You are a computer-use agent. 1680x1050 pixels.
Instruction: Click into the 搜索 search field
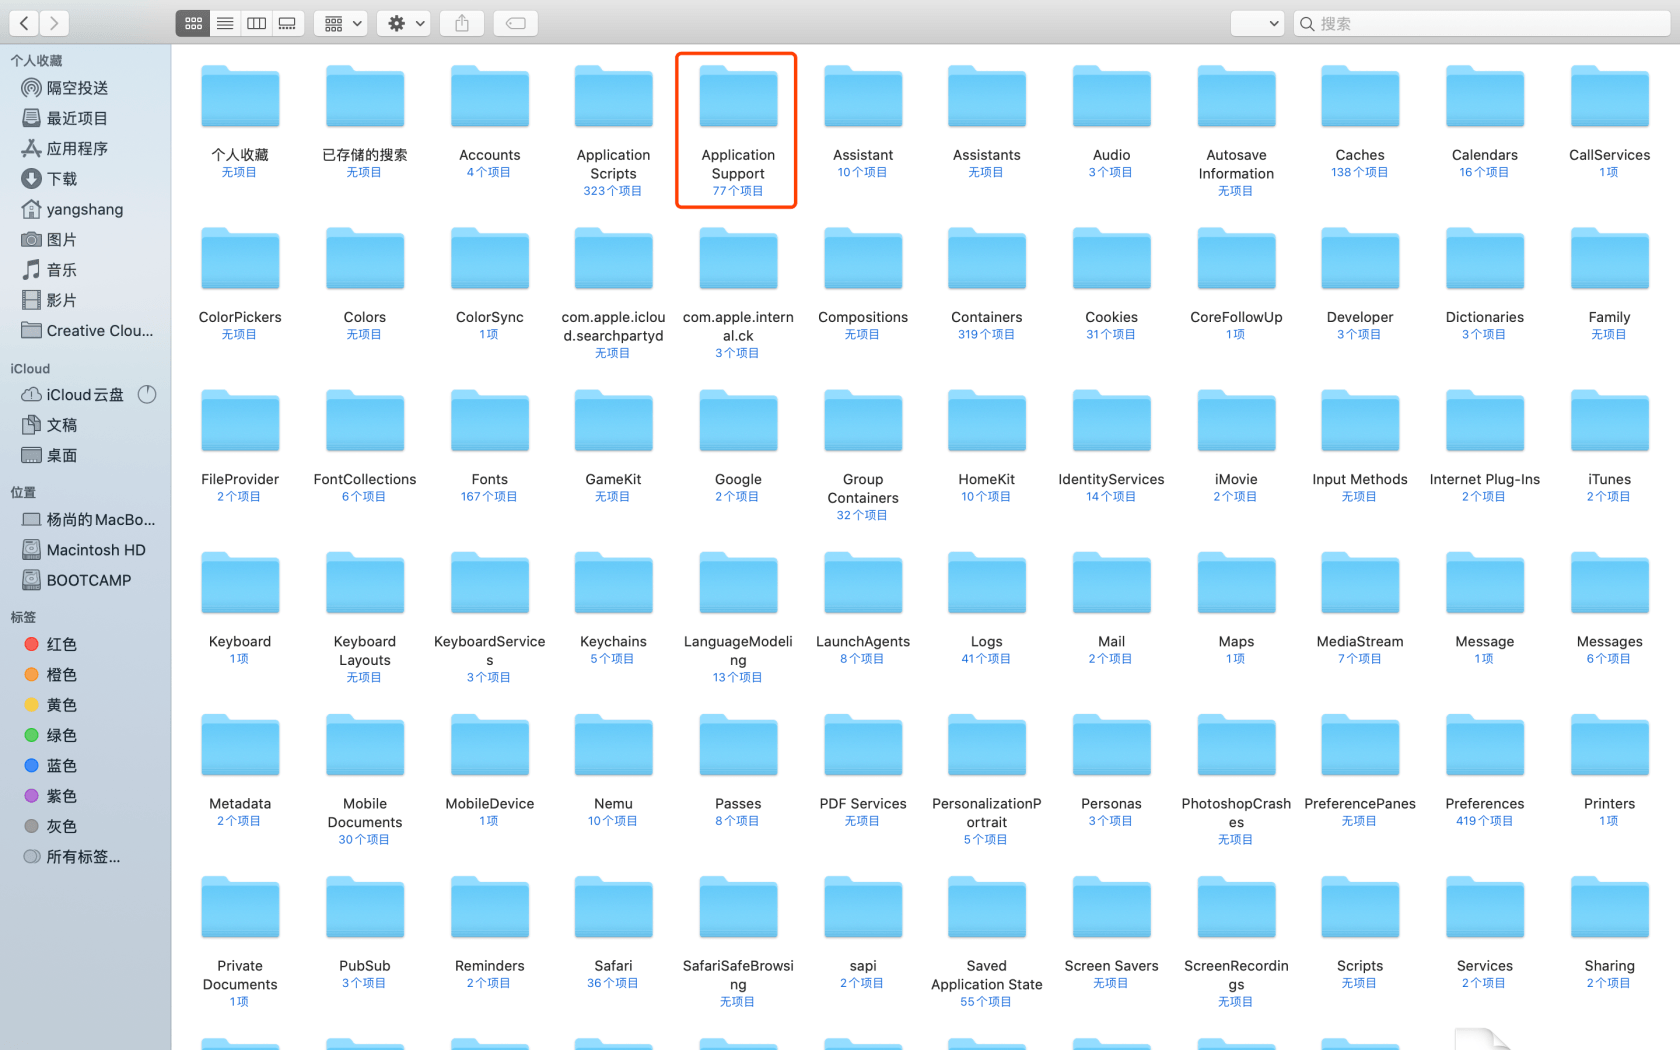coord(1483,23)
